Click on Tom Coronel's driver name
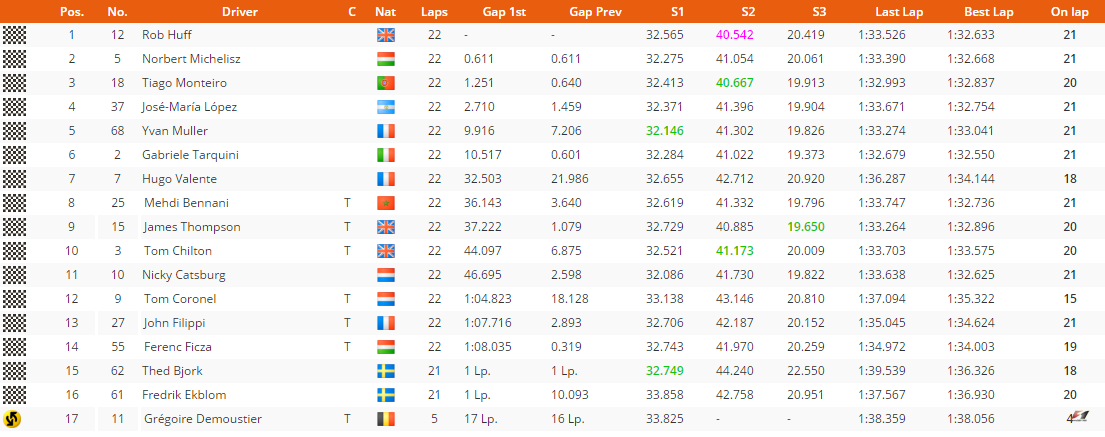The height and width of the screenshot is (437, 1105). [x=173, y=299]
